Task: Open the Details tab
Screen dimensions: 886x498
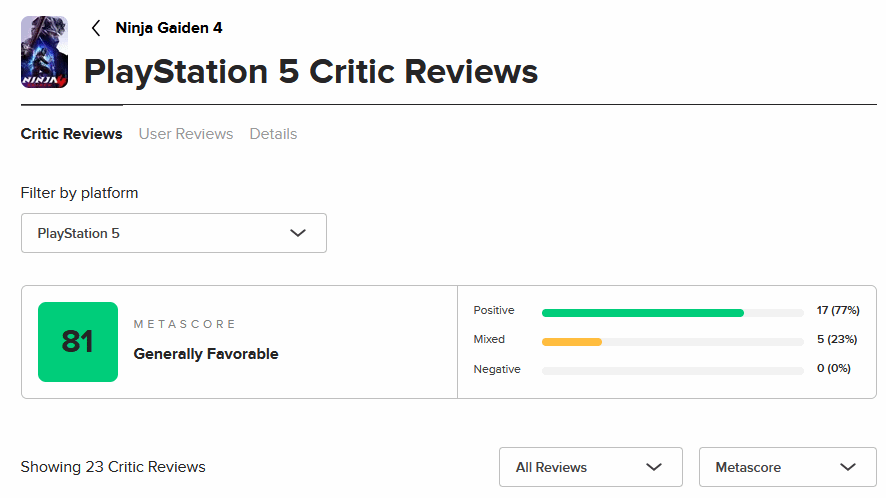Action: pos(273,134)
